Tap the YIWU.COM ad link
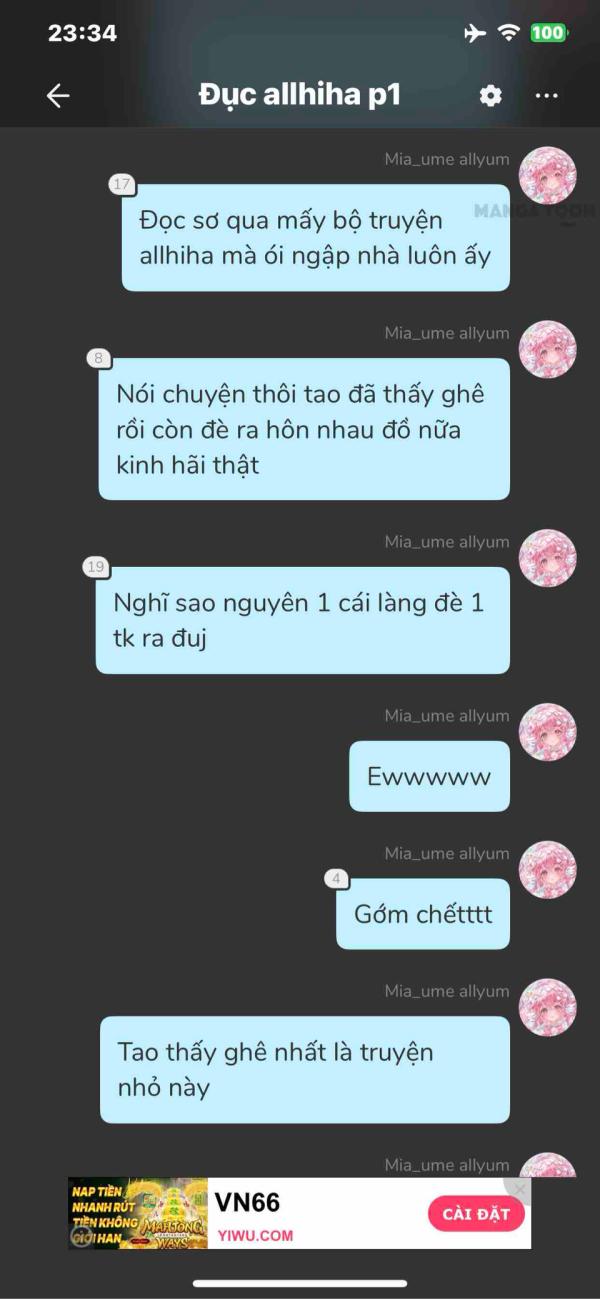This screenshot has height=1299, width=600. (254, 1235)
